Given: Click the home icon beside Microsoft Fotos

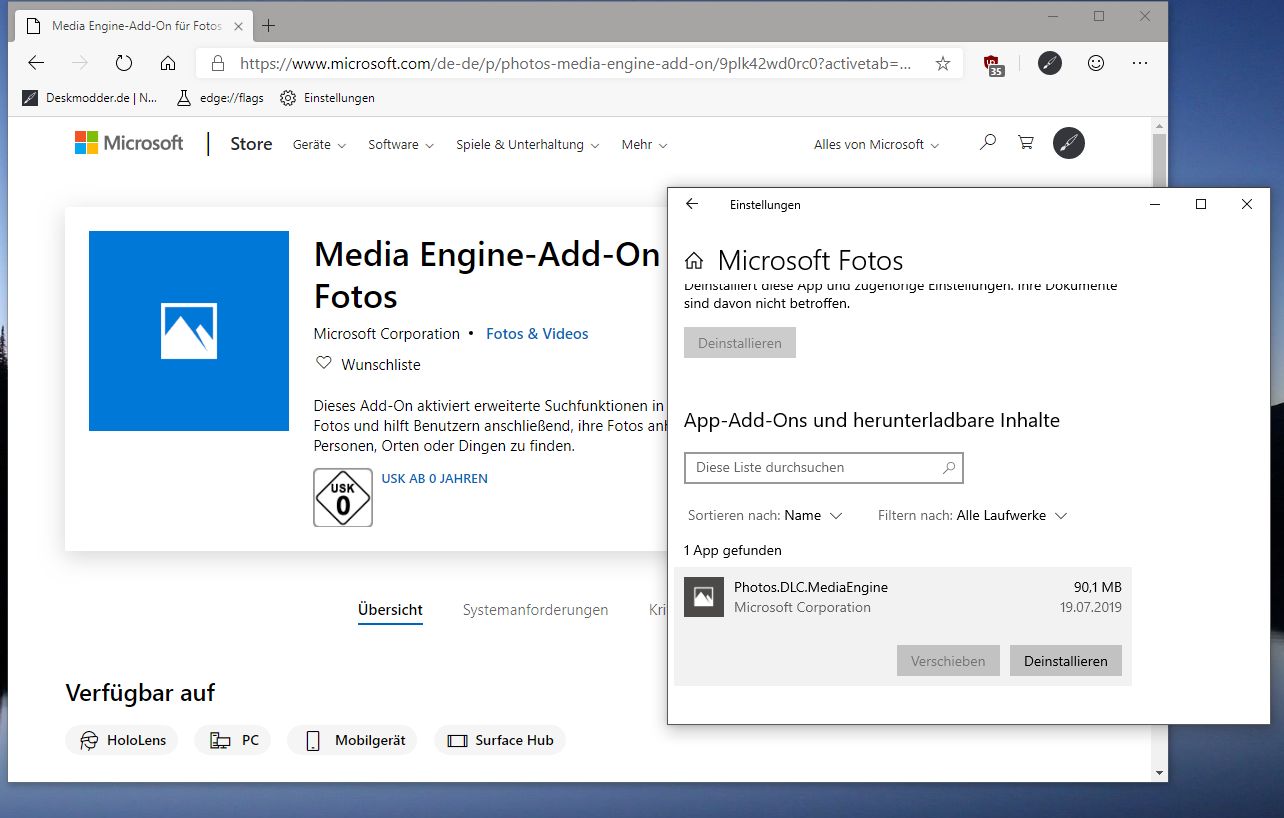Looking at the screenshot, I should 694,261.
